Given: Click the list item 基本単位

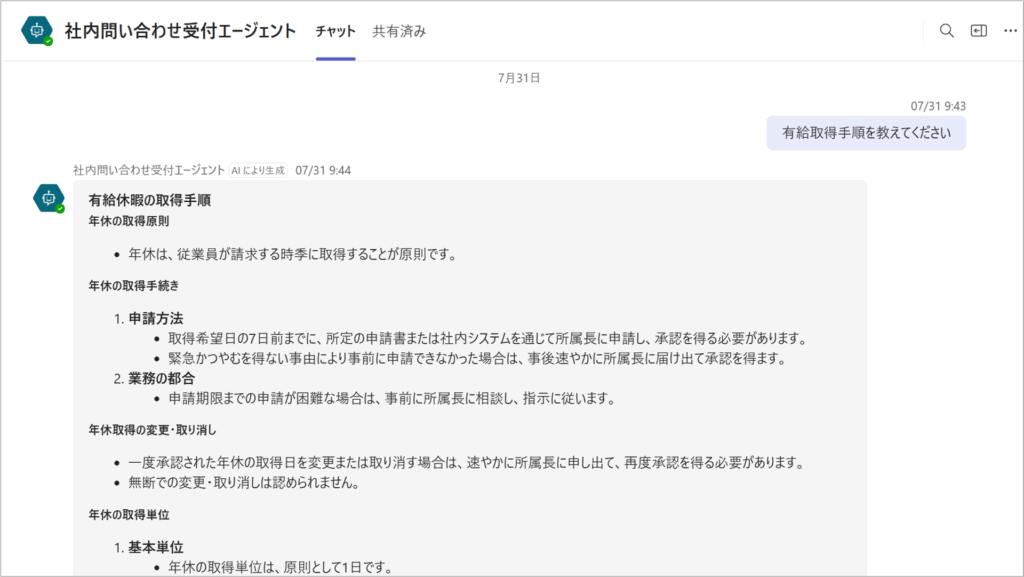Looking at the screenshot, I should pos(155,548).
